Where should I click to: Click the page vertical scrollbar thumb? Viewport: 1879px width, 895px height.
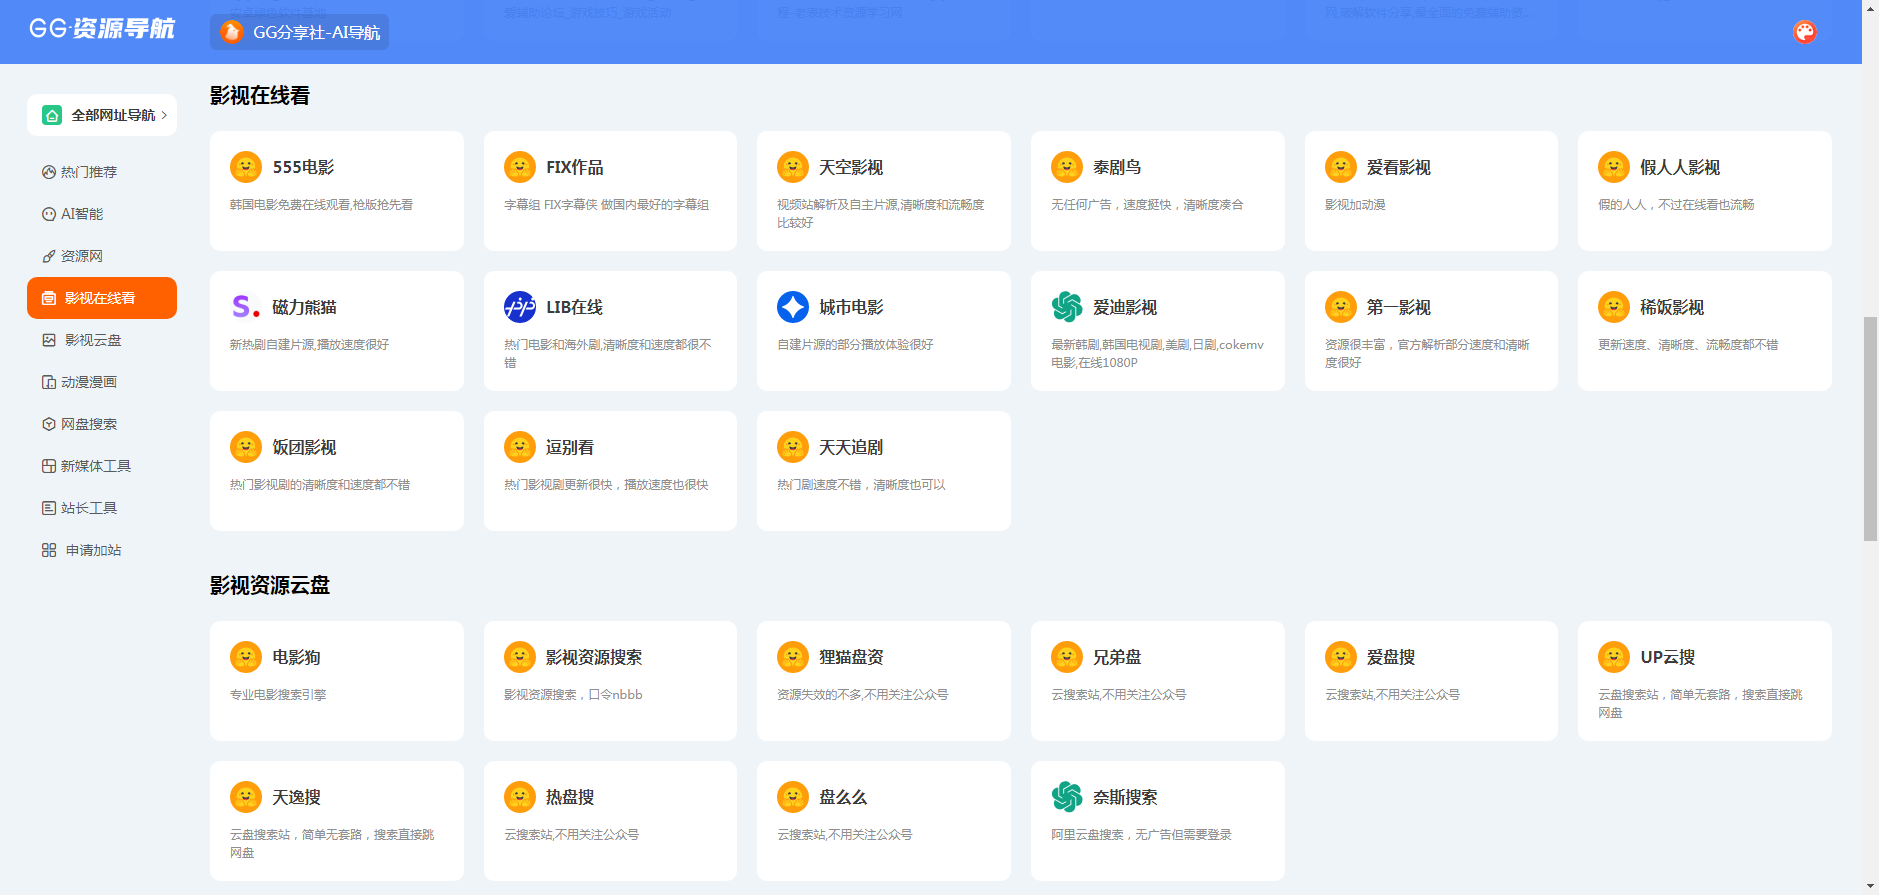1870,429
